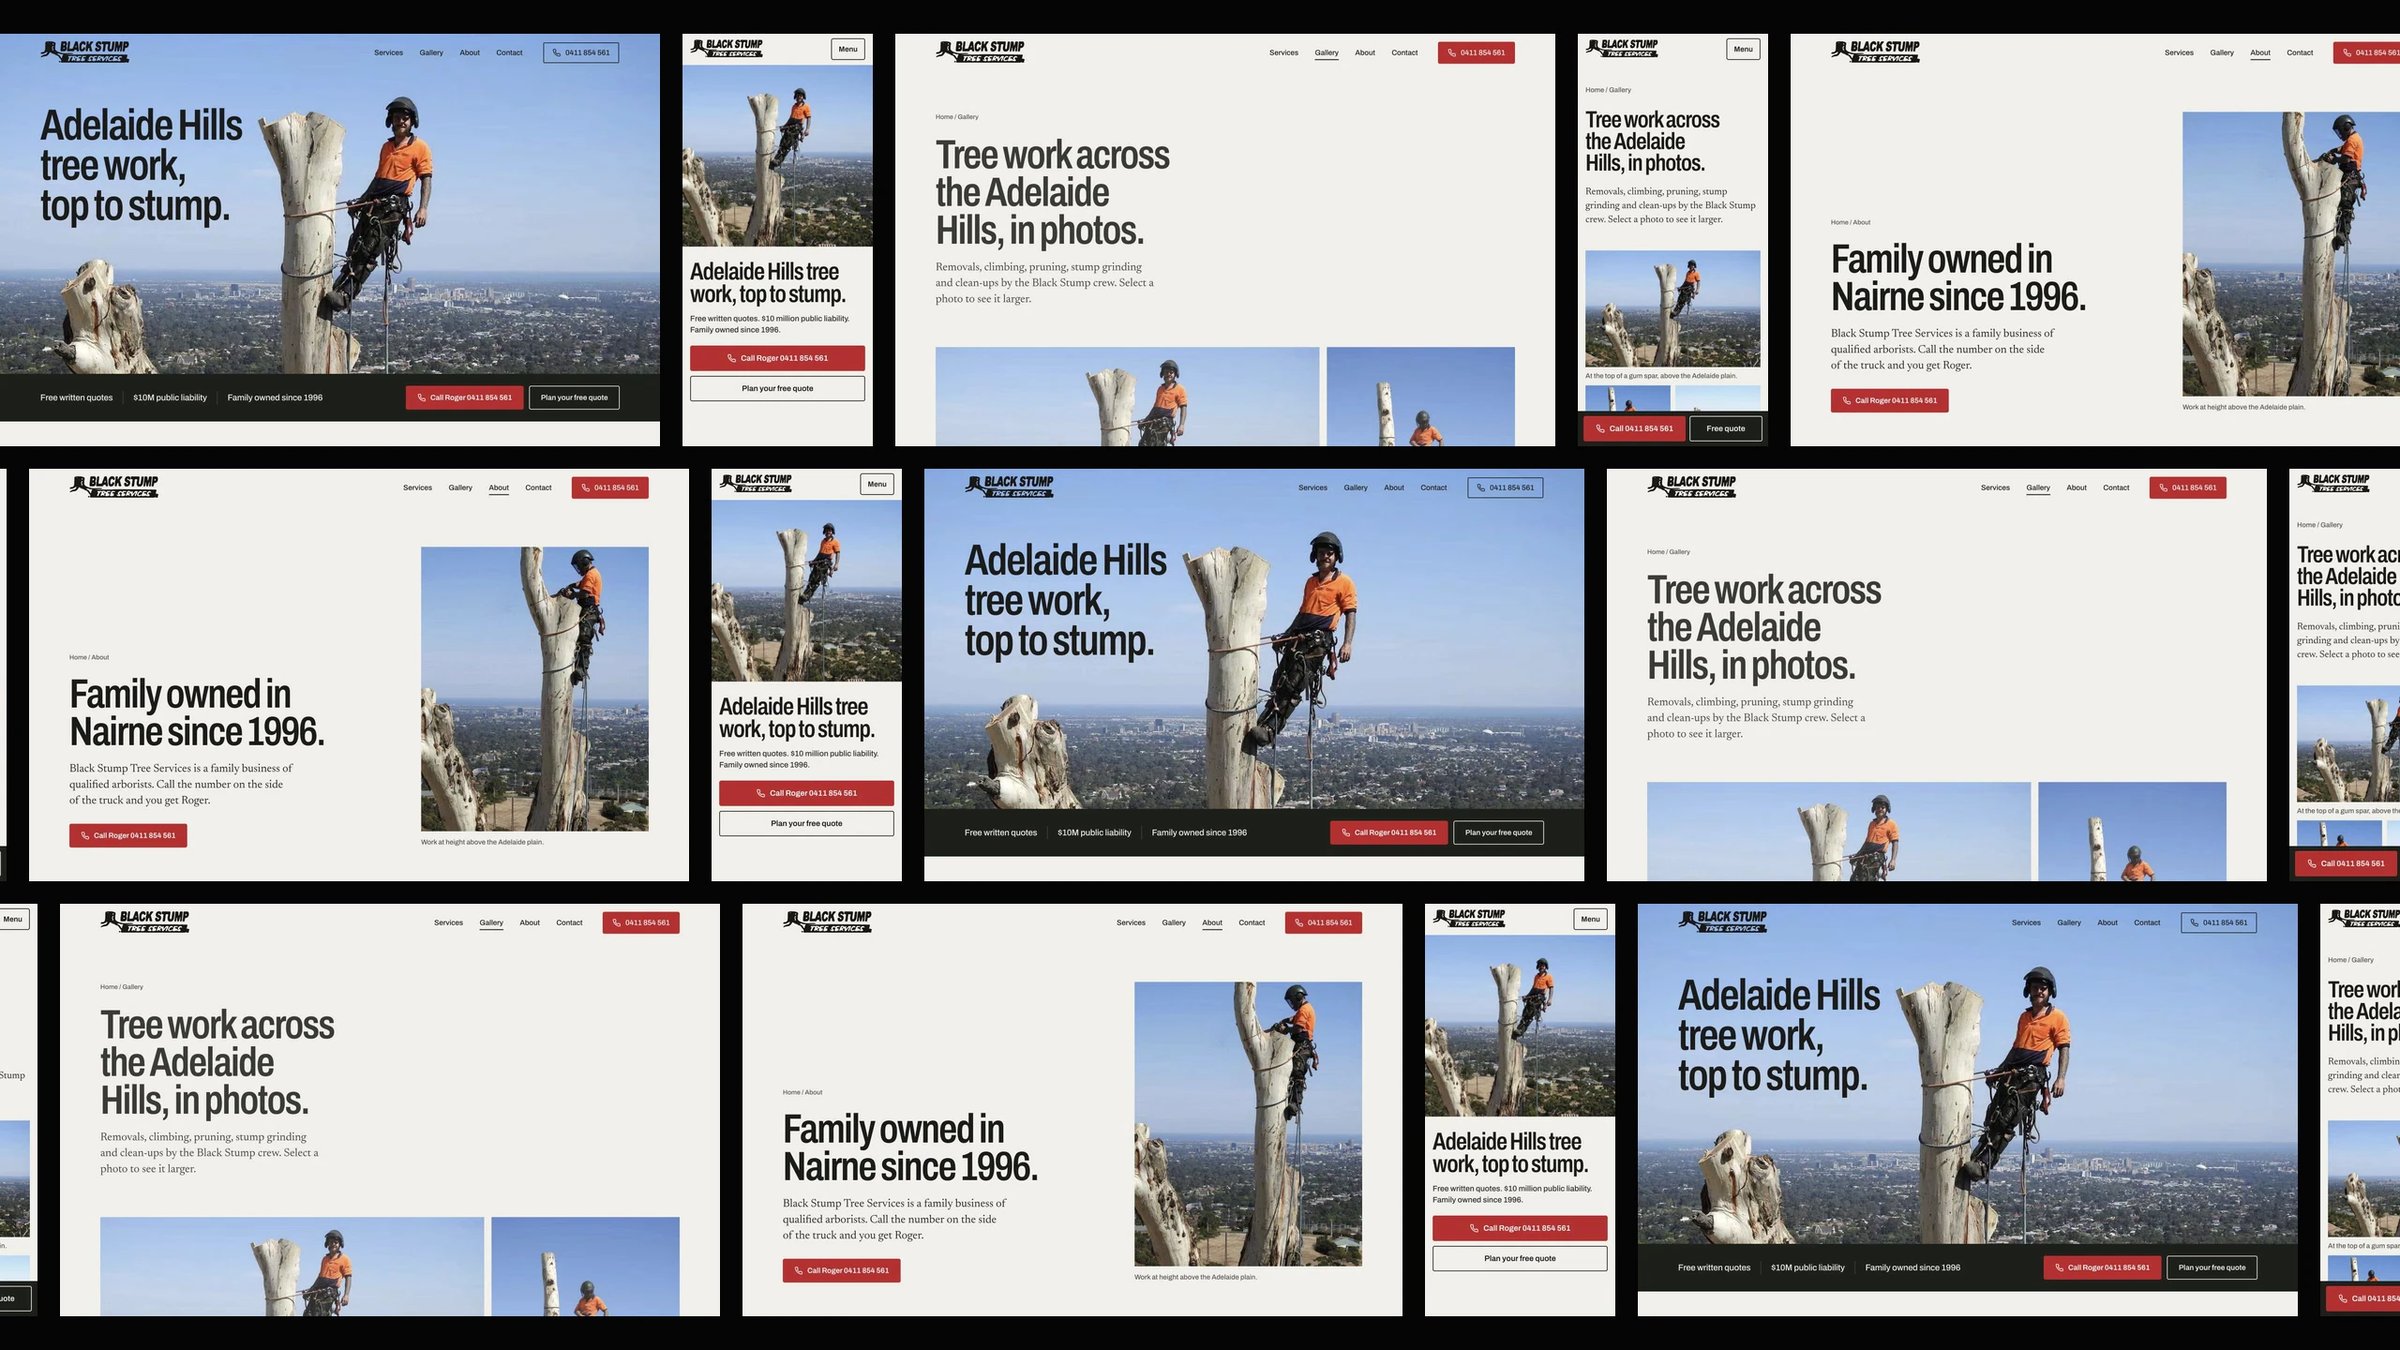2400x1350 pixels.
Task: Select Gallery in top-row desktop gallery nav
Action: [1326, 53]
